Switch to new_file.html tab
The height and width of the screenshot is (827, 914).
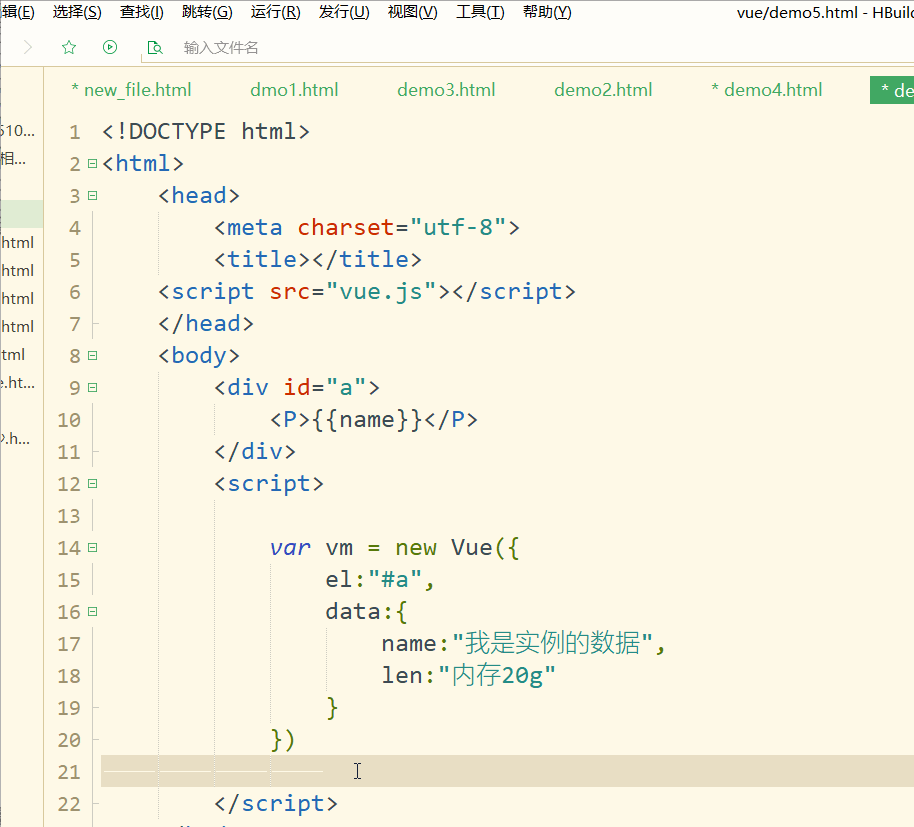(x=131, y=90)
